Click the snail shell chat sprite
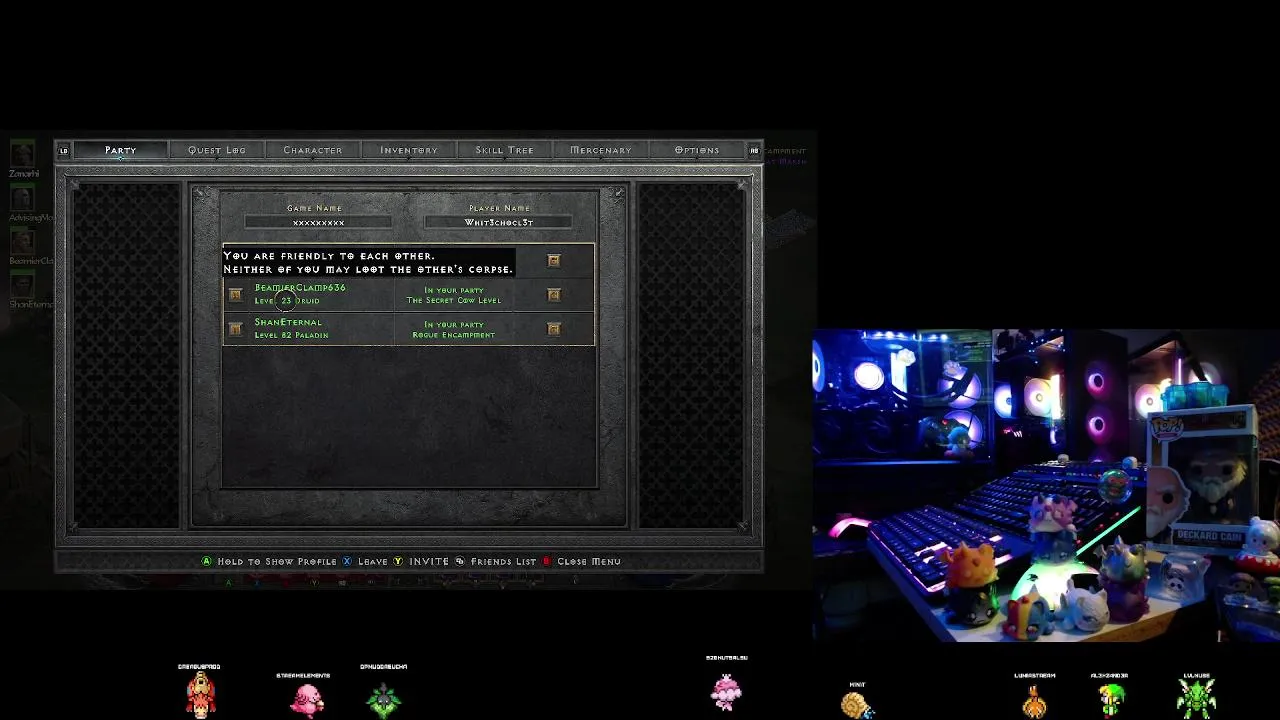This screenshot has height=720, width=1280. 857,705
